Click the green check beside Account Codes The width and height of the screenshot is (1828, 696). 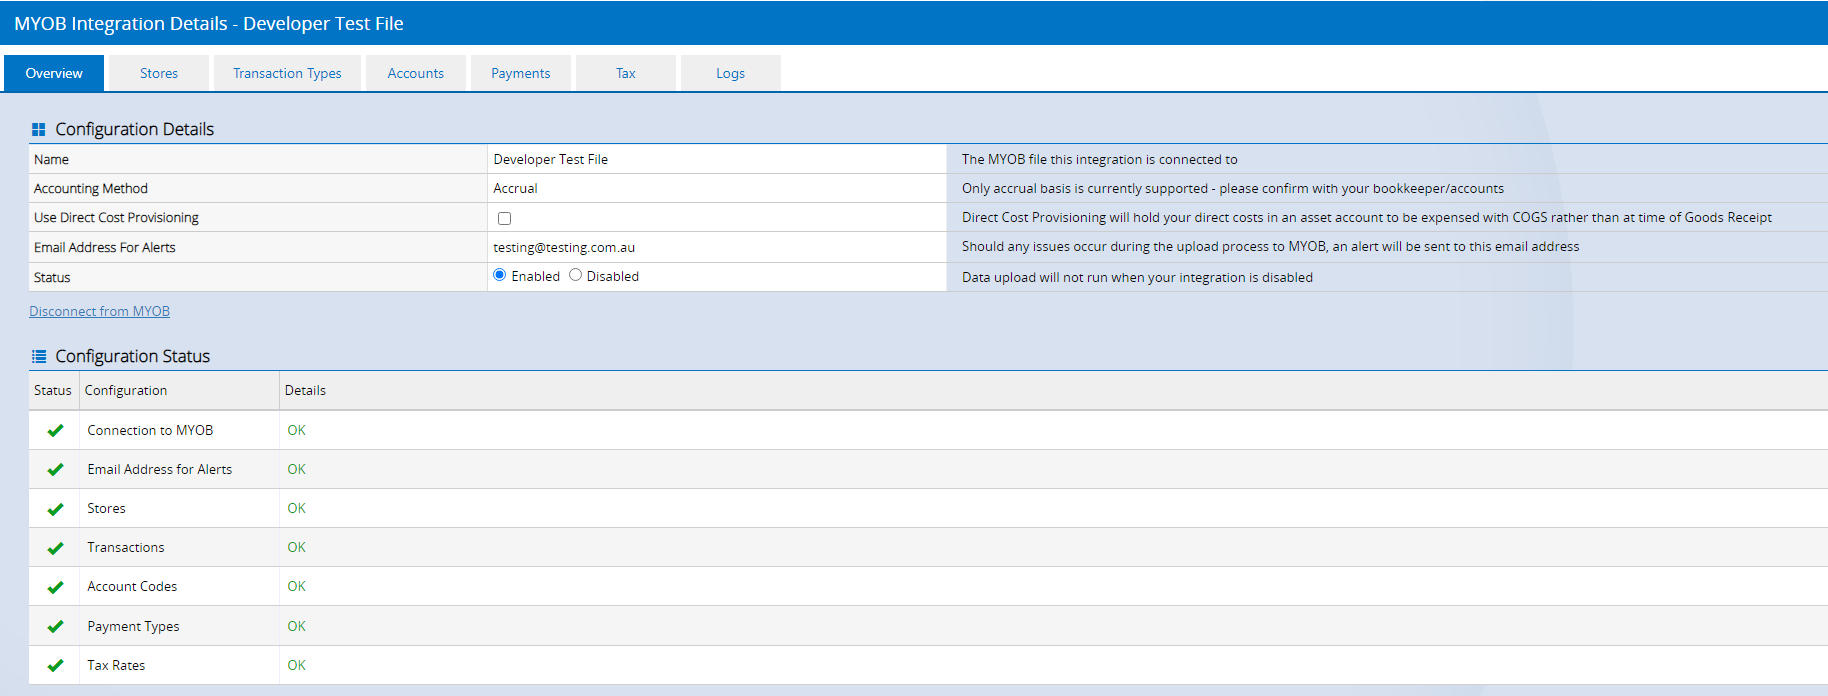point(55,587)
